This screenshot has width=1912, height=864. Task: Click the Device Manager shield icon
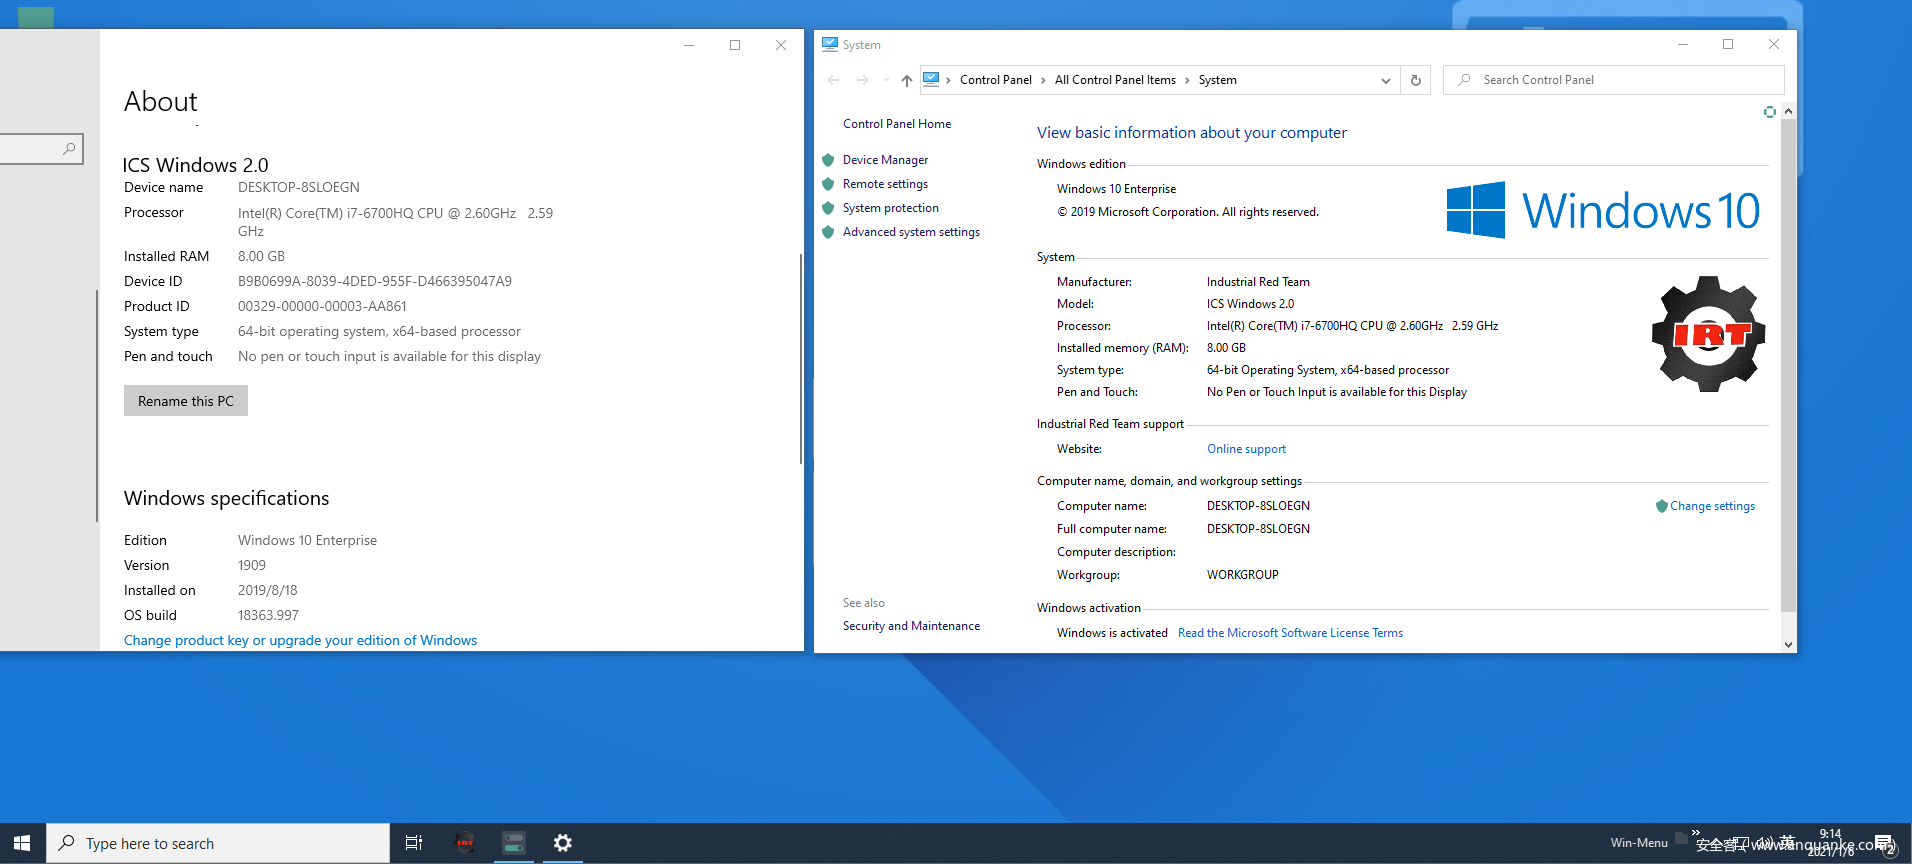[828, 160]
